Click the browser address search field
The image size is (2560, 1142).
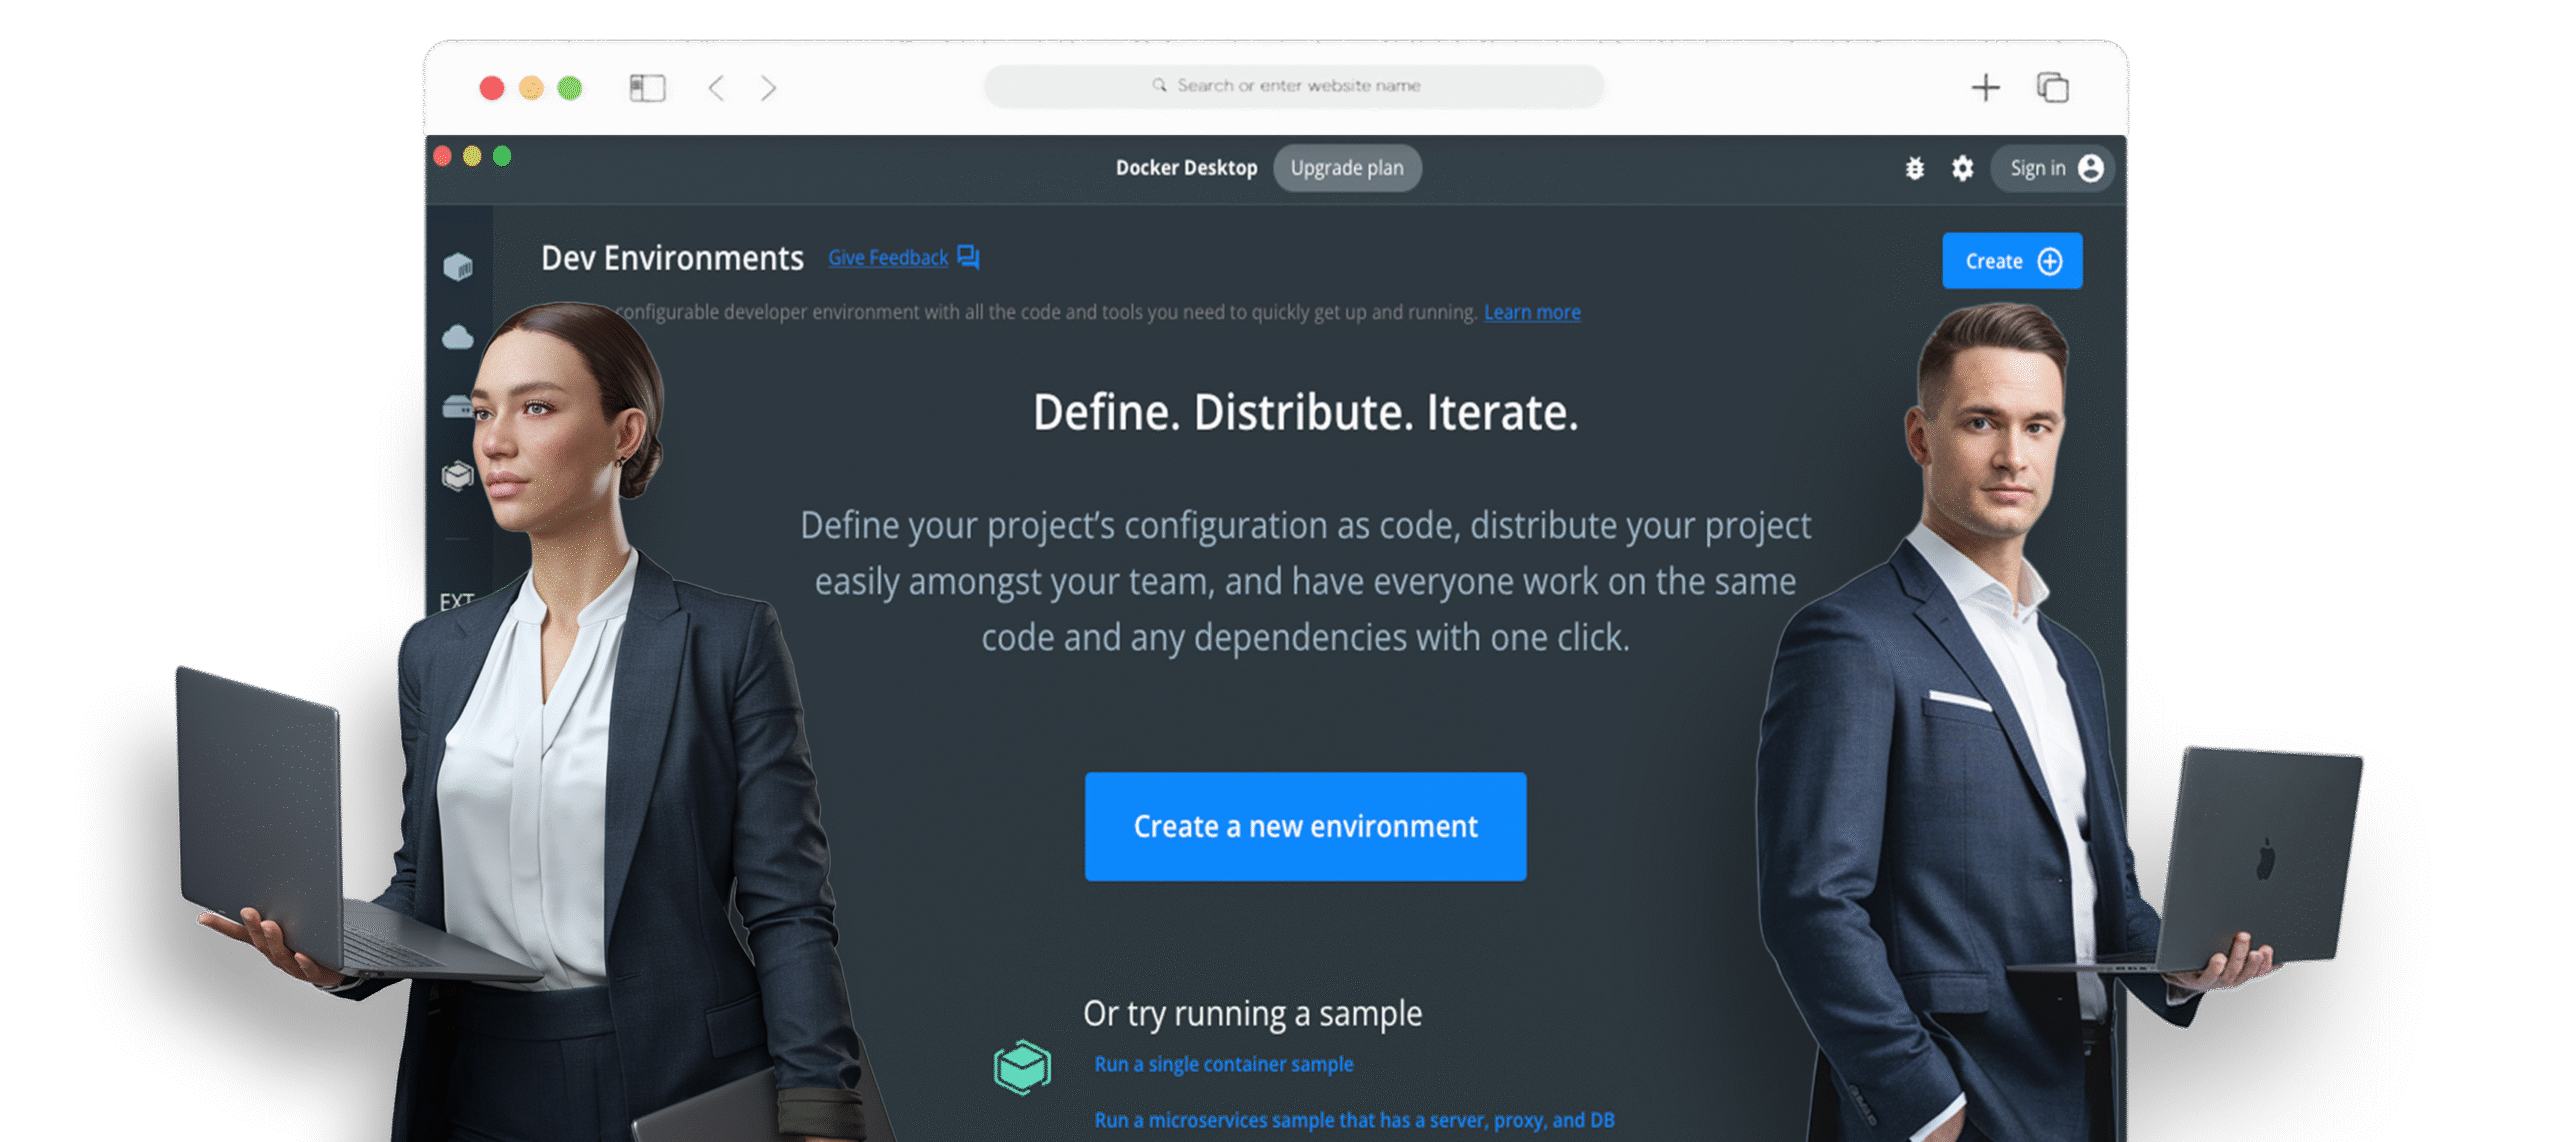[x=1295, y=86]
